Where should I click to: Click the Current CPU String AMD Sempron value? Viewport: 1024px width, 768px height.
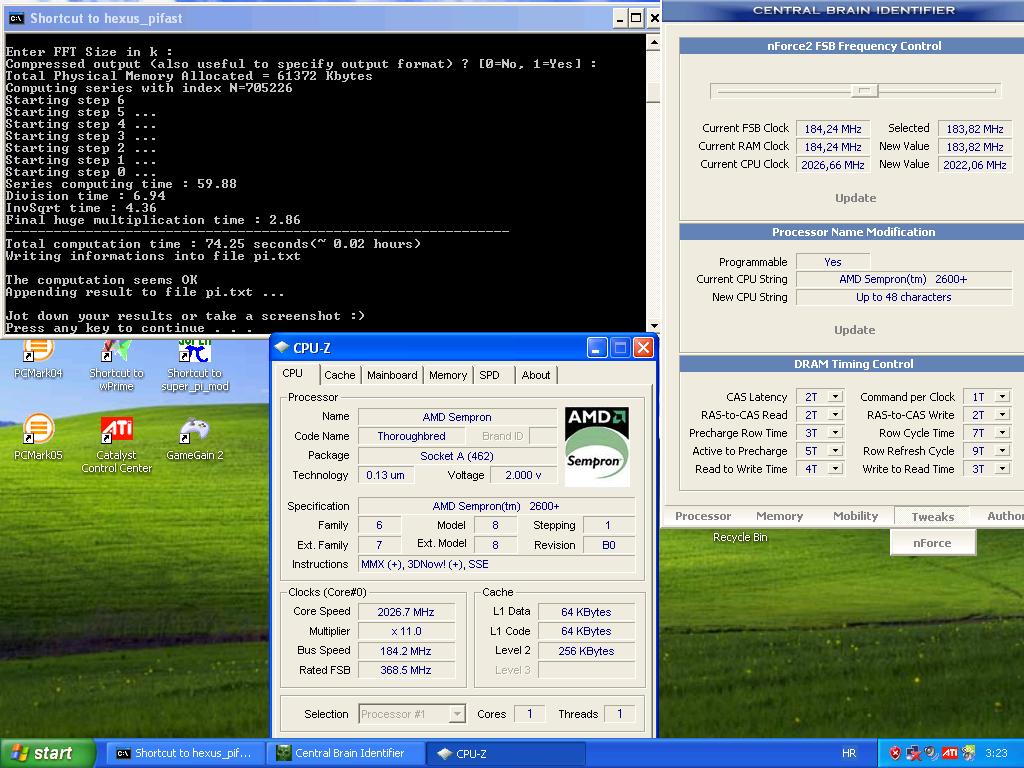pos(904,279)
